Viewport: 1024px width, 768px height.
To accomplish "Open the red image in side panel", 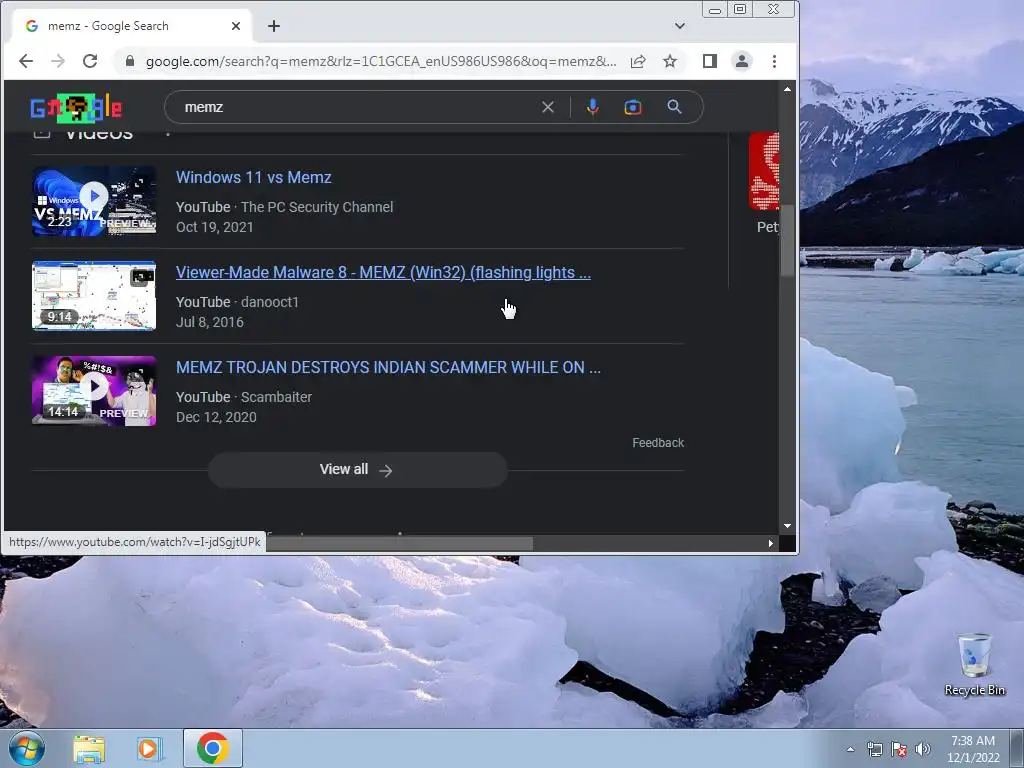I will pos(764,171).
